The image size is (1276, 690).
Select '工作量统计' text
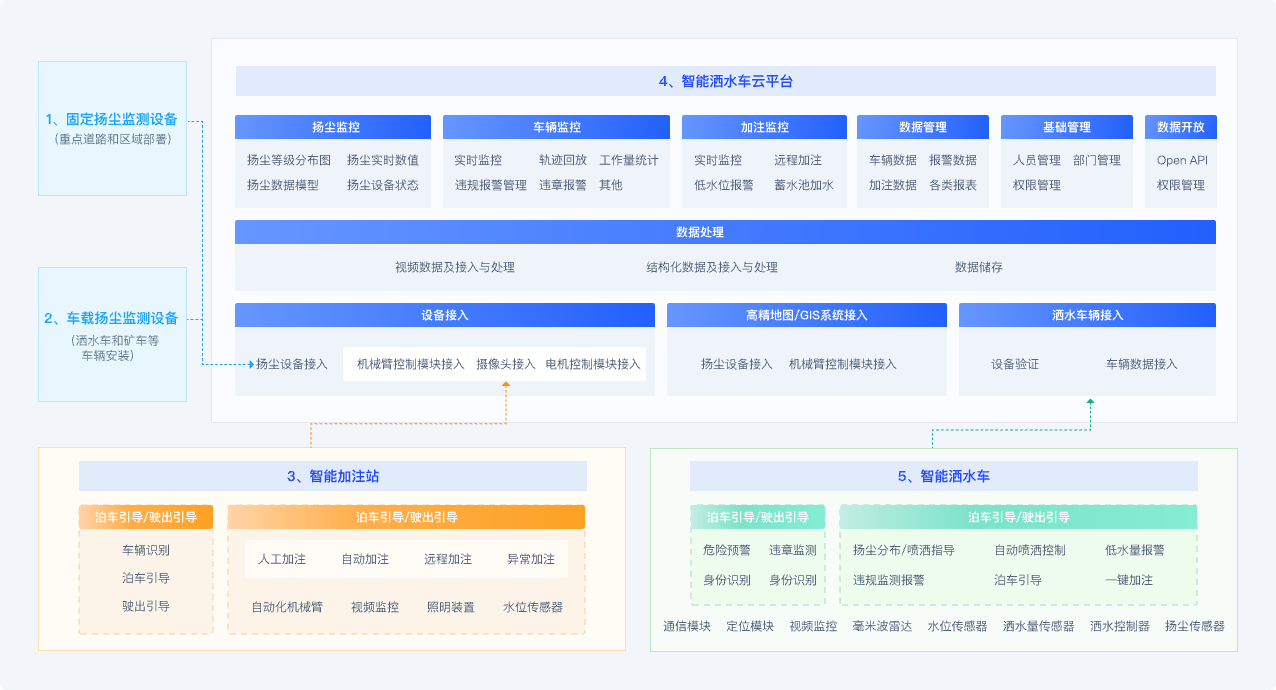point(629,160)
